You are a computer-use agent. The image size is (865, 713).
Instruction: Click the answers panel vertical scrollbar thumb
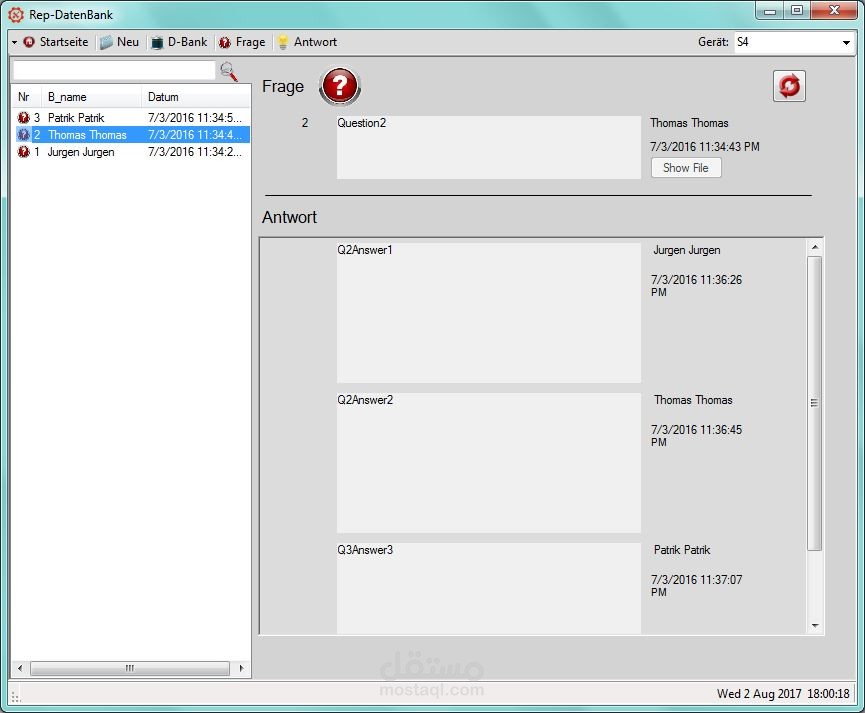815,403
